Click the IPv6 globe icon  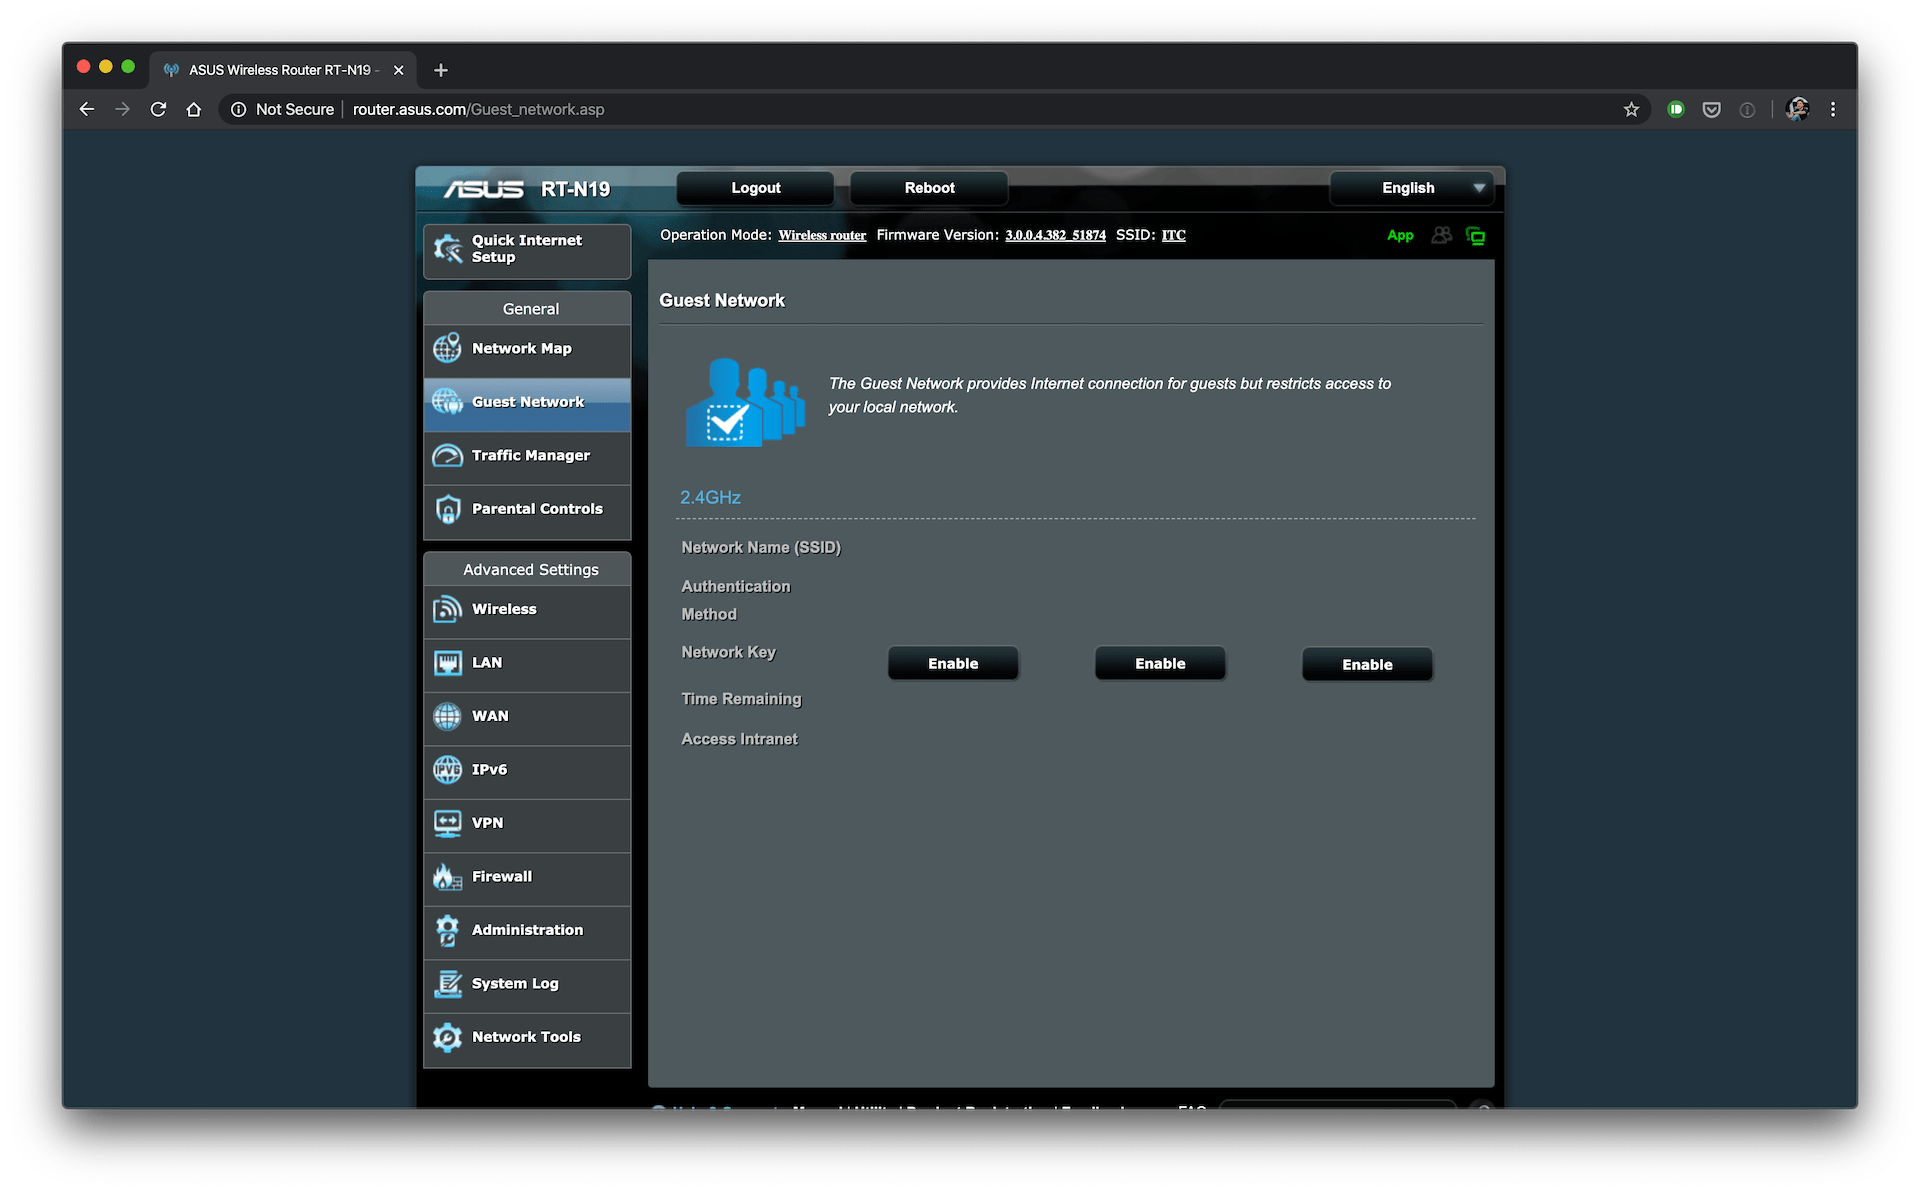(x=447, y=769)
